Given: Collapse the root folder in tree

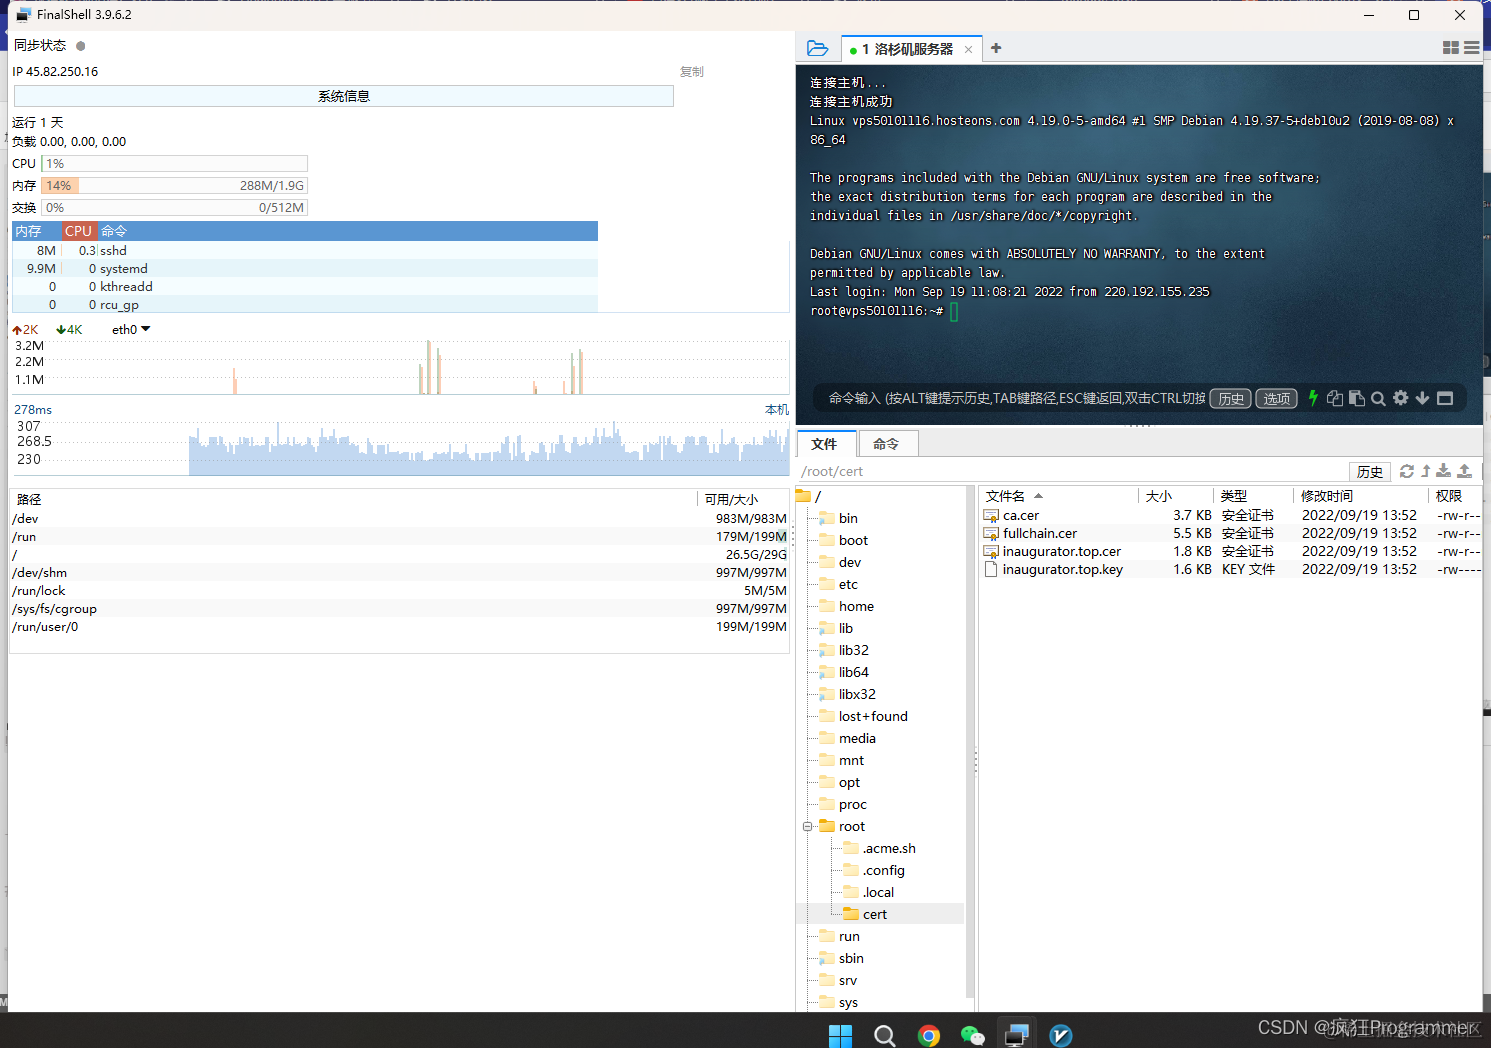Looking at the screenshot, I should click(x=807, y=827).
